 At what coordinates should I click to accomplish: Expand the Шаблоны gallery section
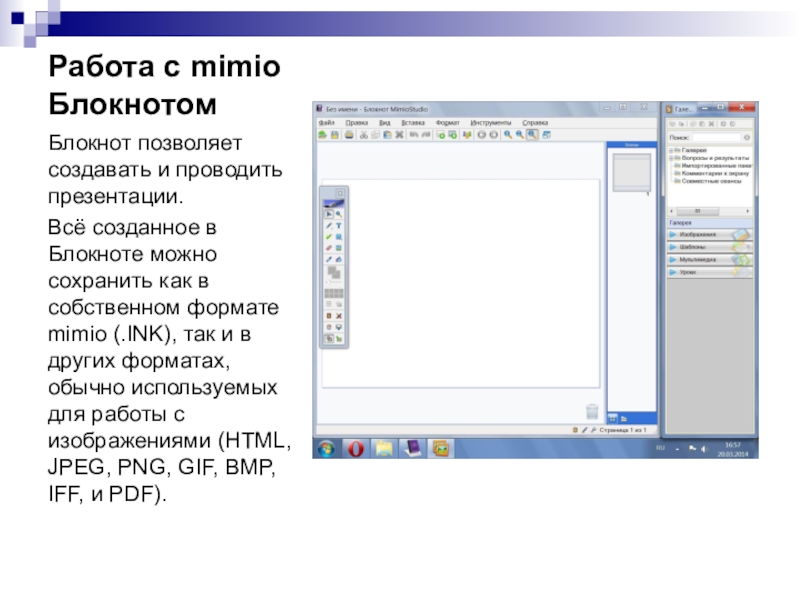710,247
